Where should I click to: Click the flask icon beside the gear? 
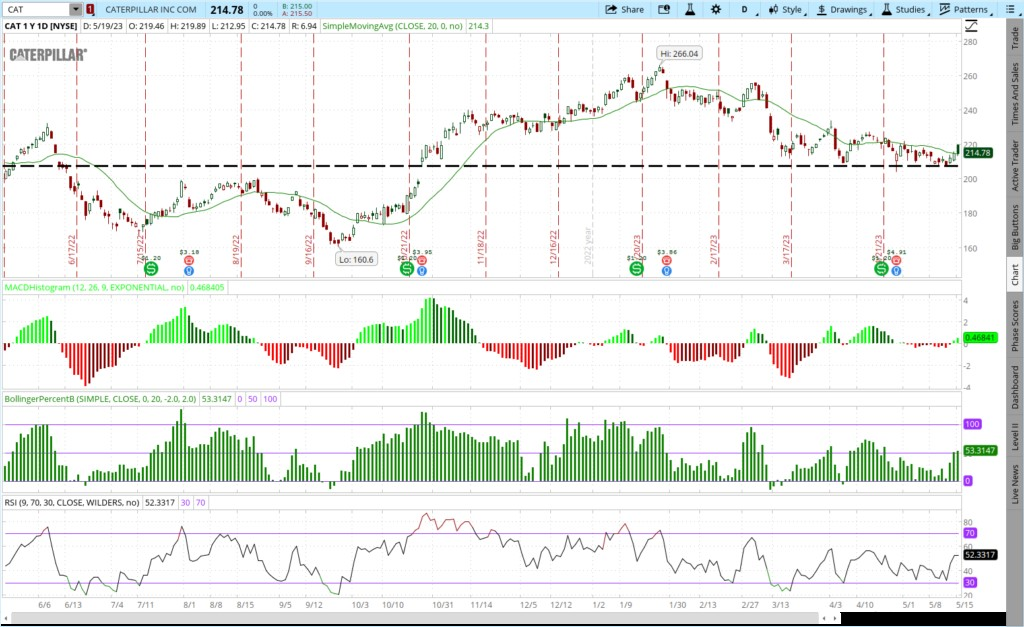tap(690, 9)
